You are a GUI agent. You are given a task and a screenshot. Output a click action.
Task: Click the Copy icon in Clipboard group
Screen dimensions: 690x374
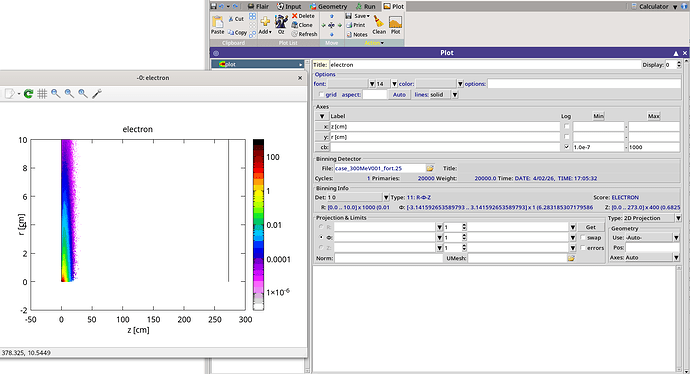click(x=231, y=33)
